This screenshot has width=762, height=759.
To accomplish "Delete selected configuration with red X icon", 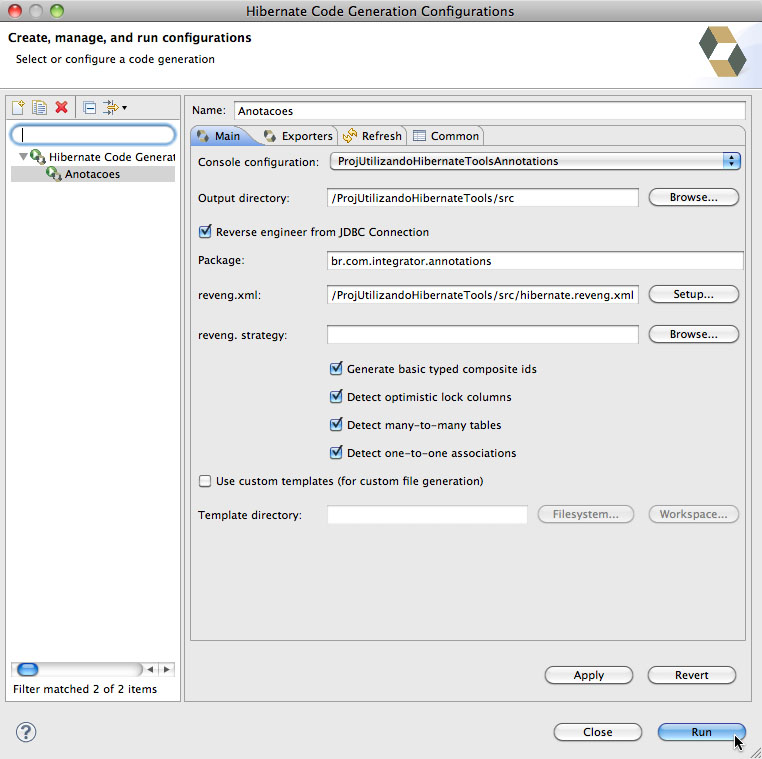I will [61, 107].
